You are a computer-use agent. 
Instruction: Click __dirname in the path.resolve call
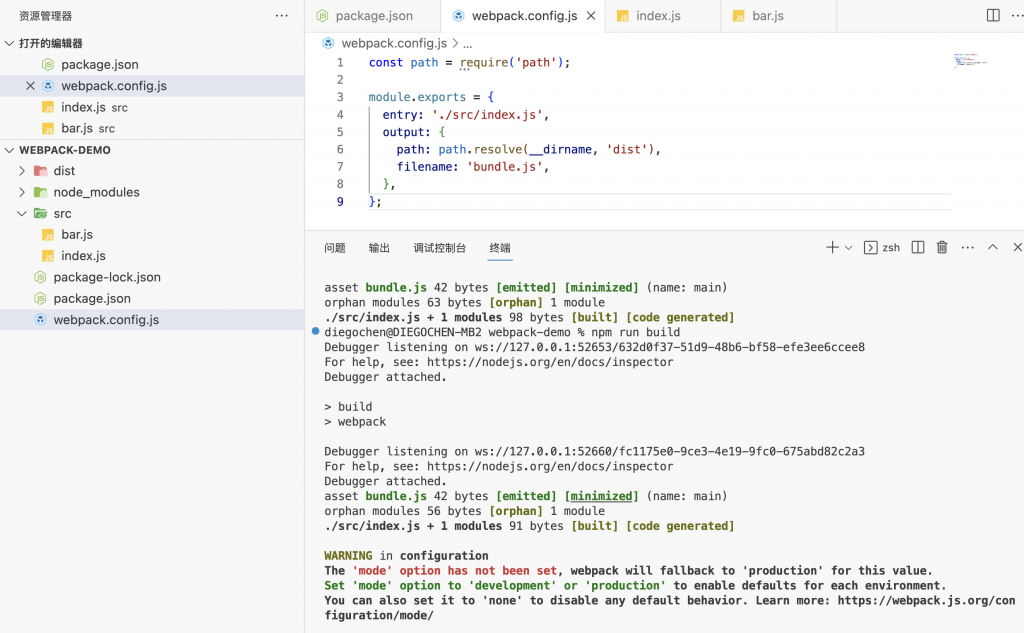click(560, 150)
